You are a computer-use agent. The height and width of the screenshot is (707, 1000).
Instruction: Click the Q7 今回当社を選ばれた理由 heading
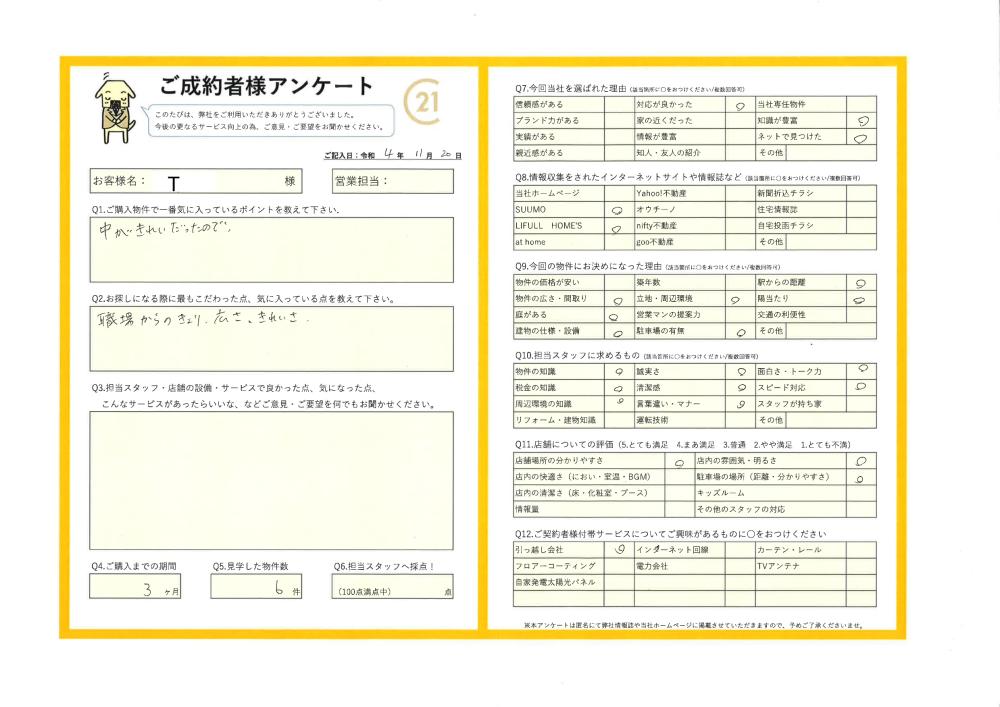point(629,89)
